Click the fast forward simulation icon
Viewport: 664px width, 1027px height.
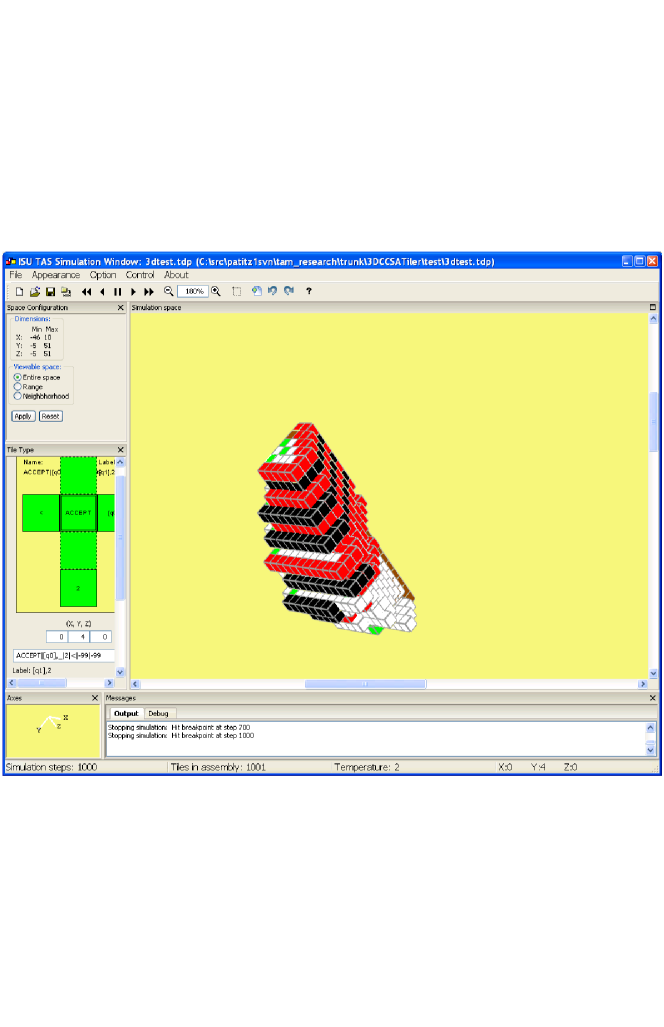click(x=149, y=291)
